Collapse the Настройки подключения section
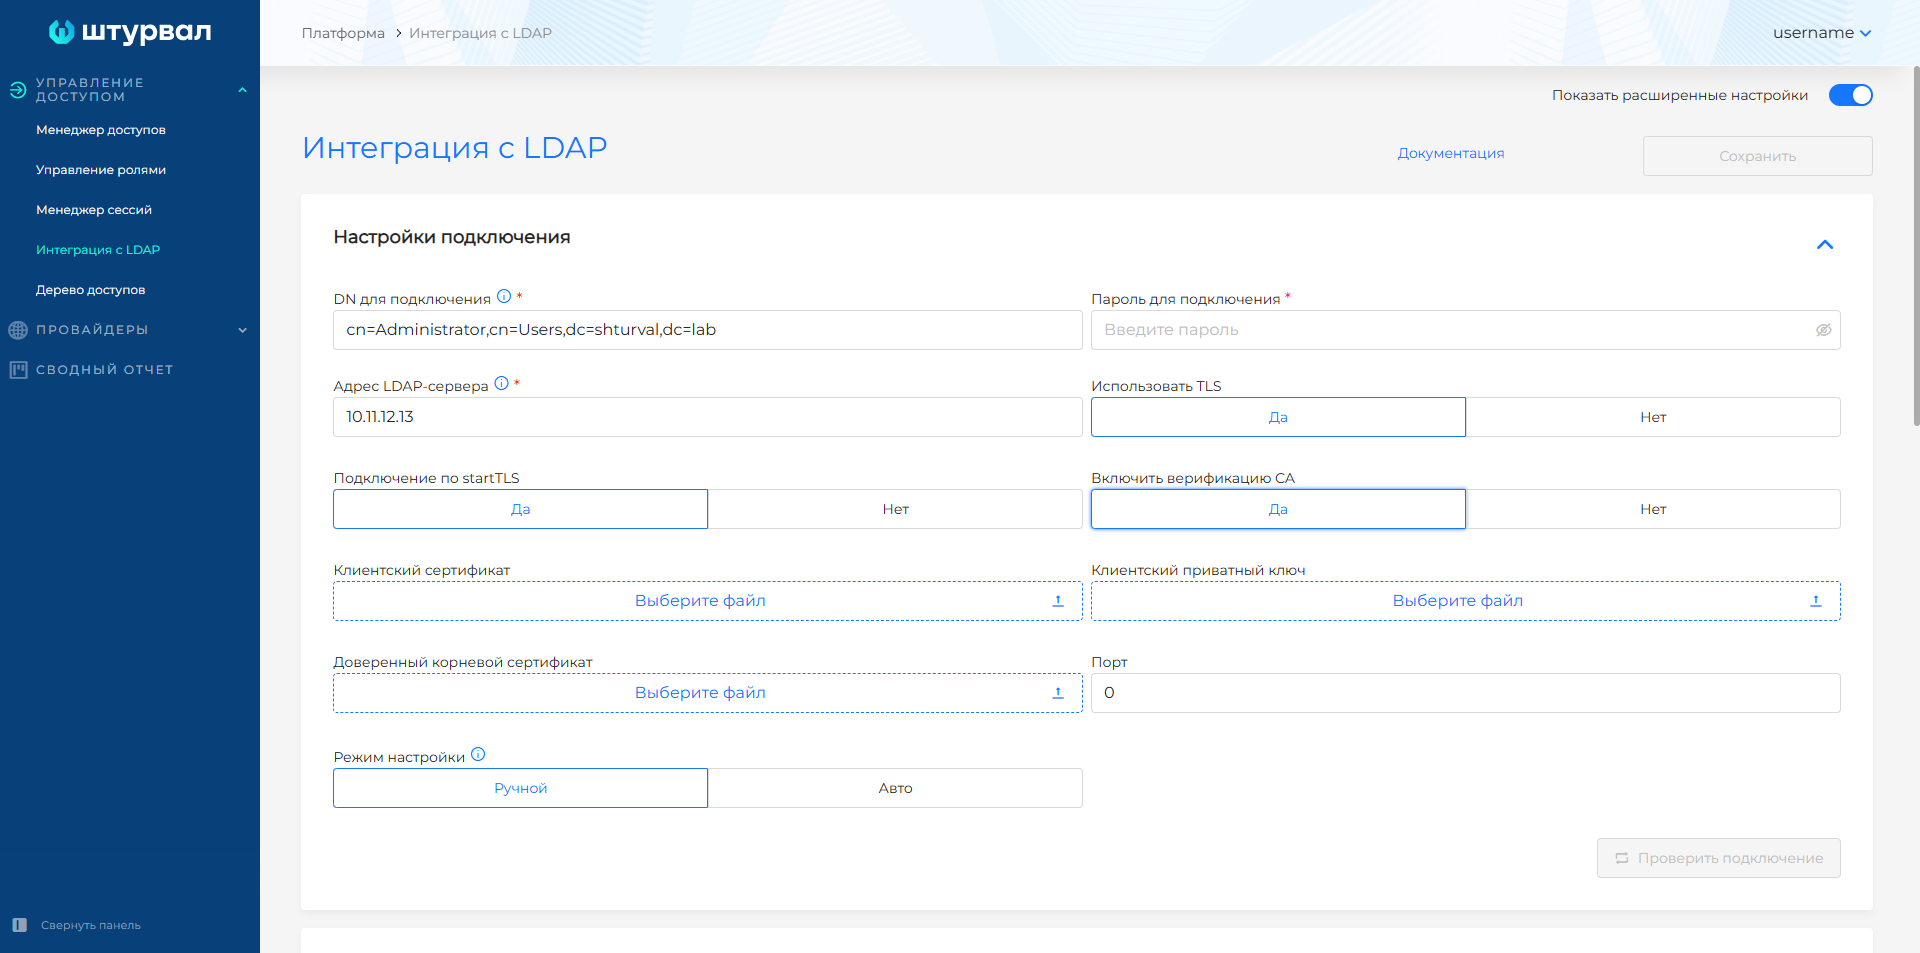This screenshot has height=953, width=1920. tap(1824, 245)
